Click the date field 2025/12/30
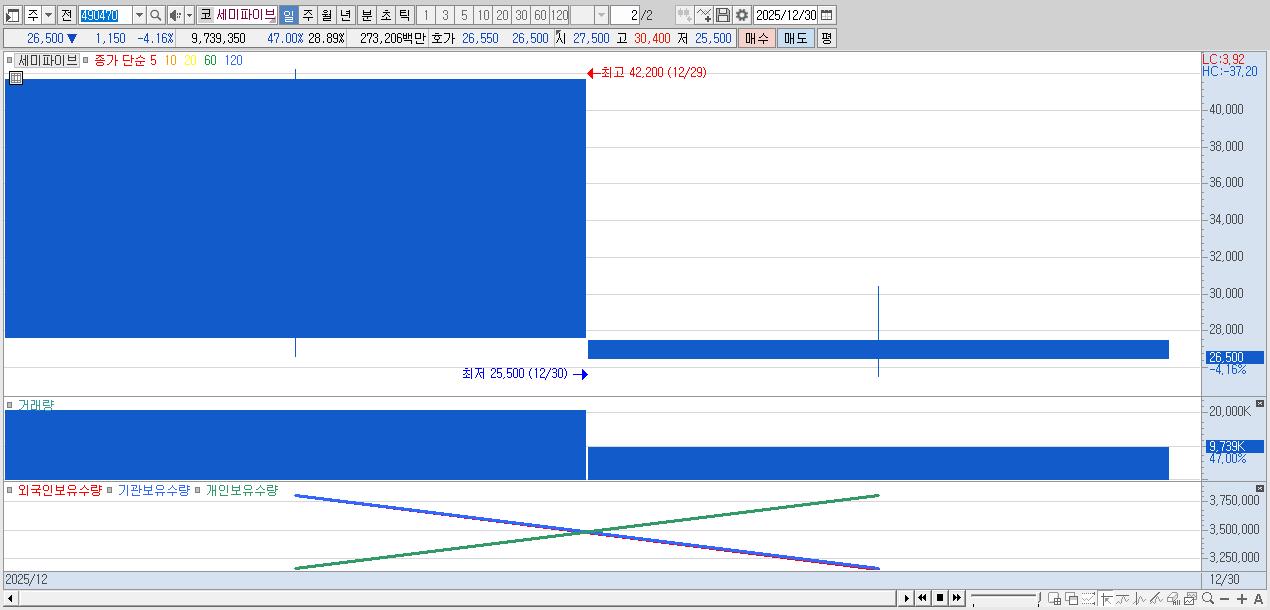This screenshot has width=1270, height=610. point(786,15)
